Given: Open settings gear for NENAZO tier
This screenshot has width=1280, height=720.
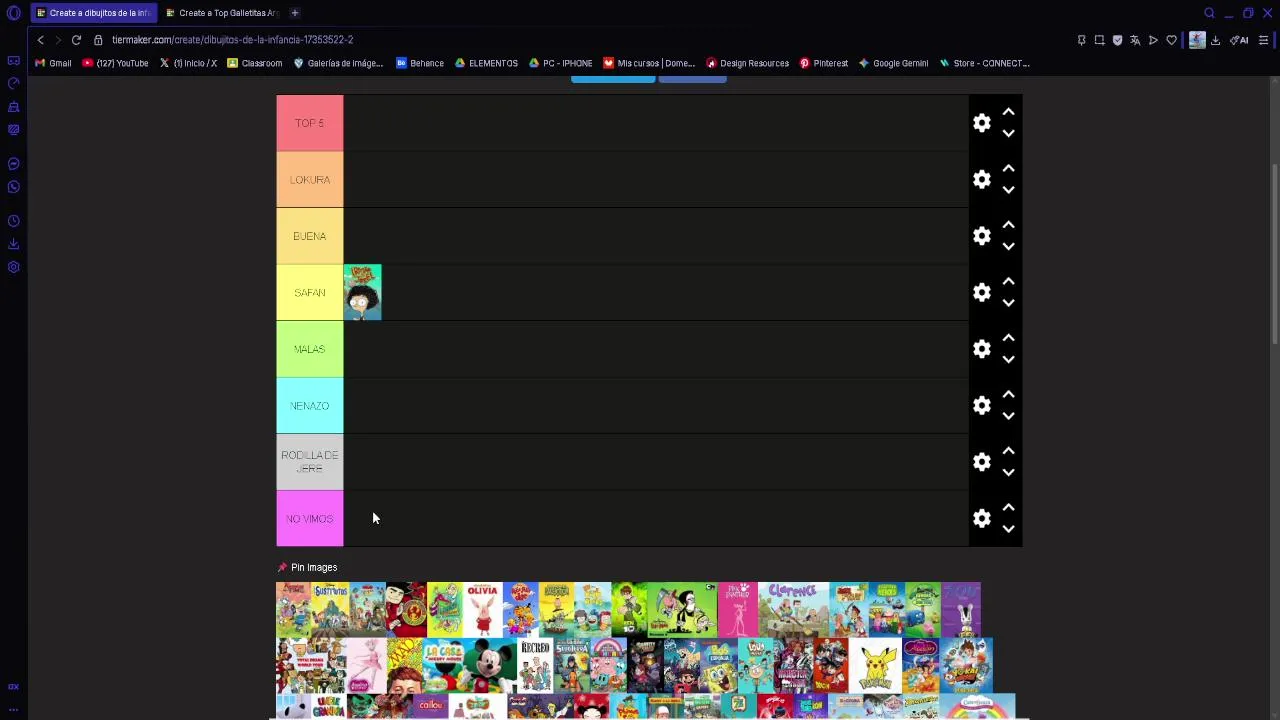Looking at the screenshot, I should pos(982,405).
